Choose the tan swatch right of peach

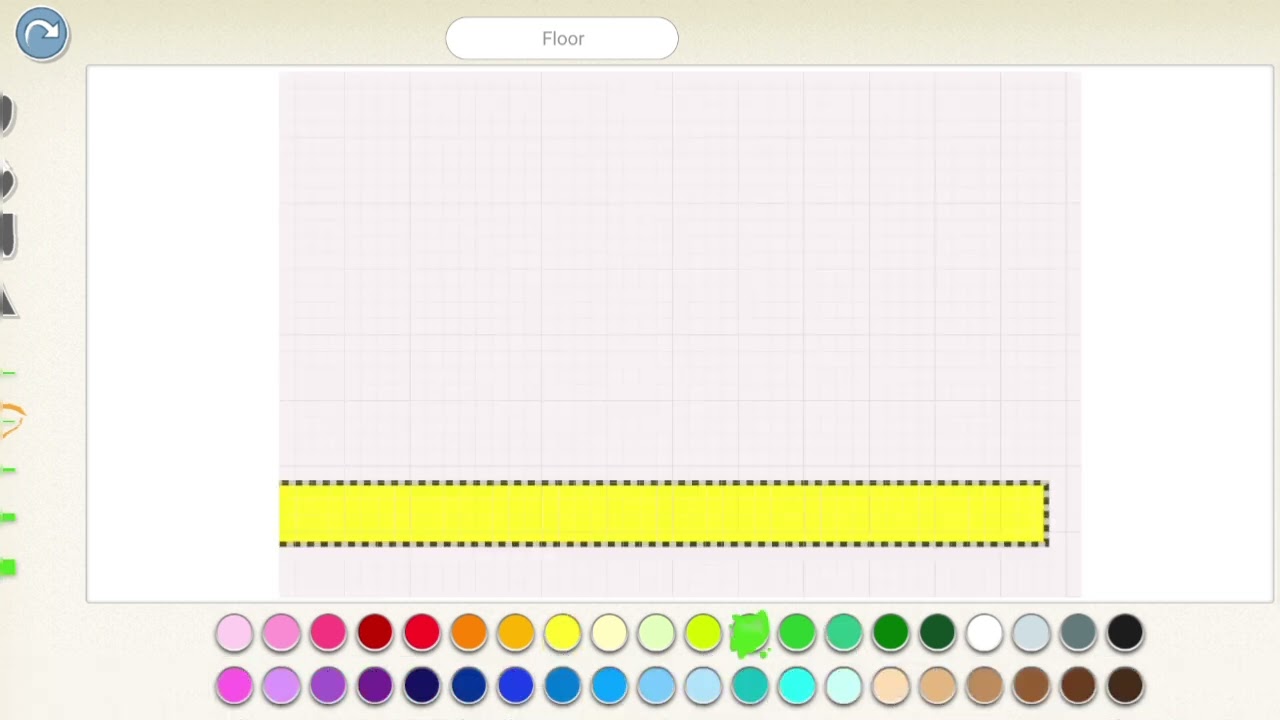pos(938,686)
